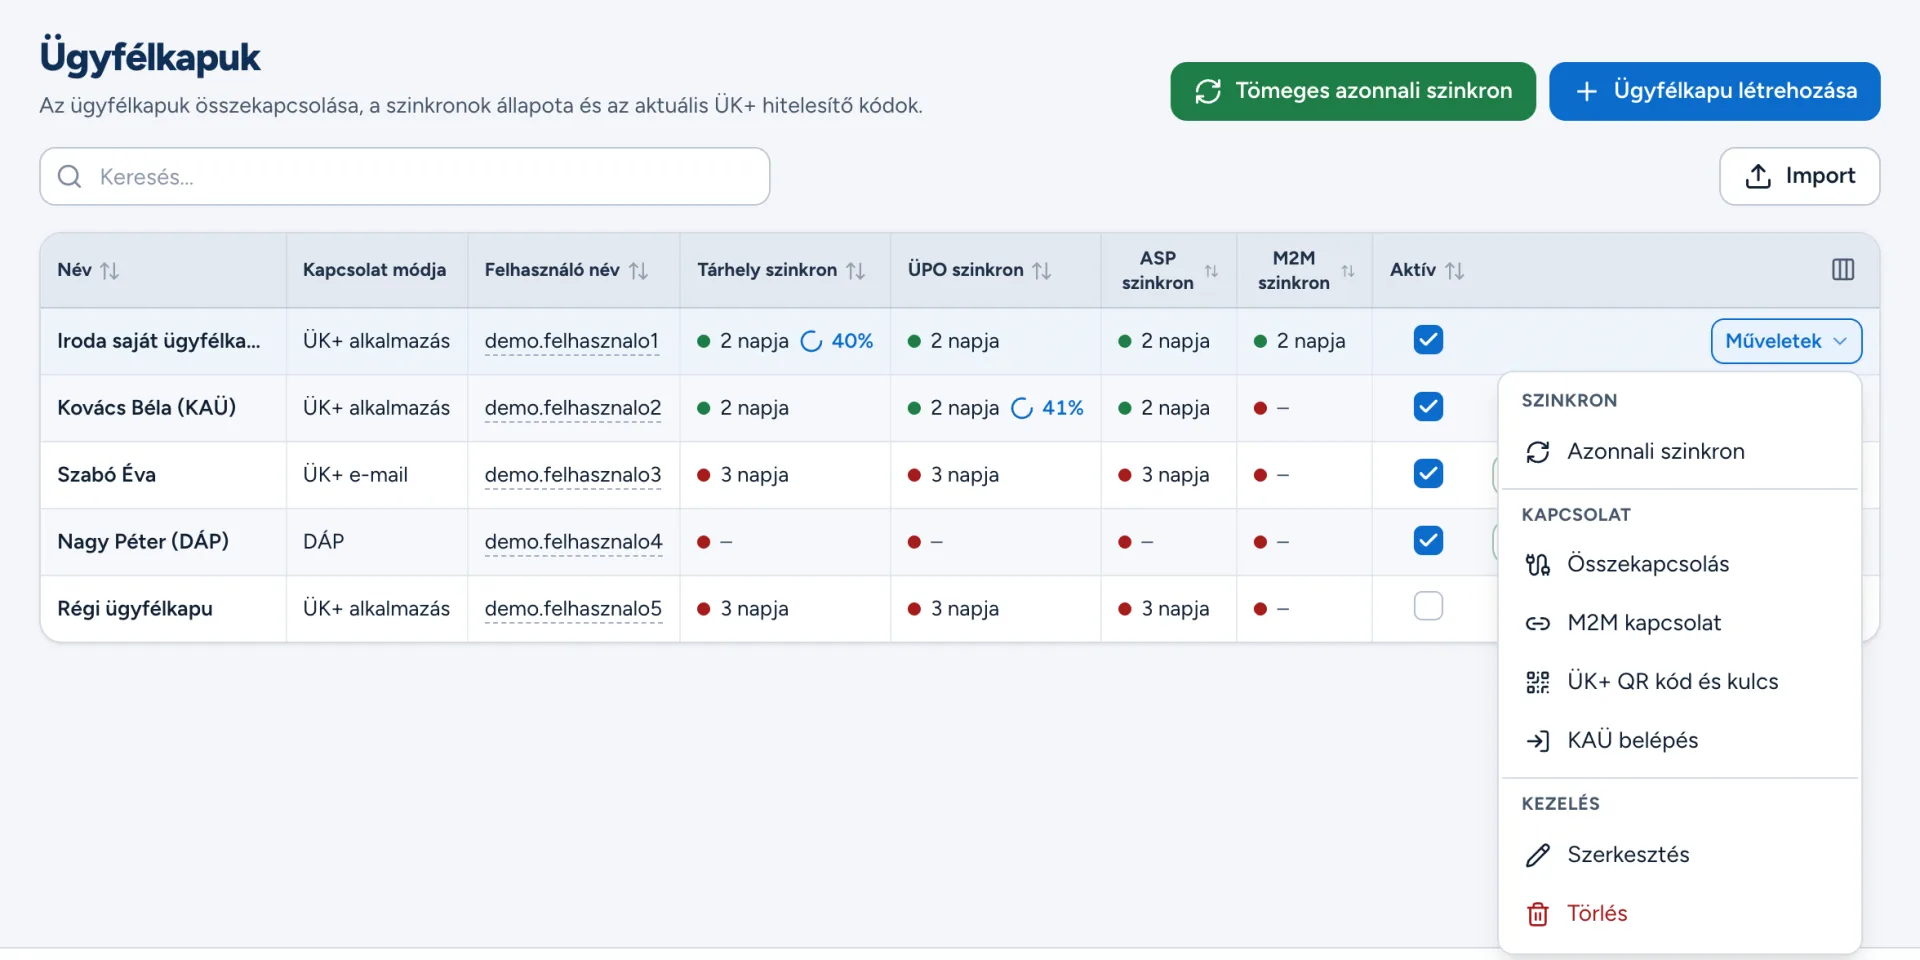Click the column settings icon in table header

click(x=1842, y=270)
